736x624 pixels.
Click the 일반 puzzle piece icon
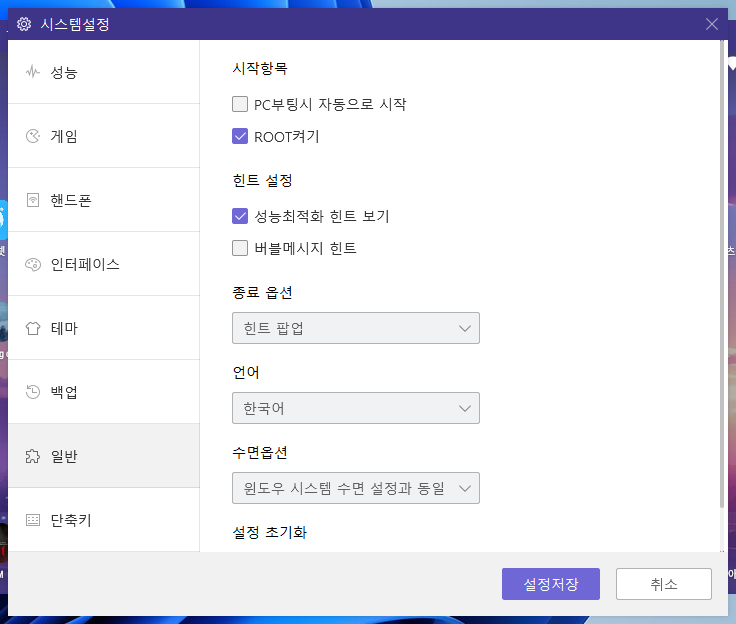(x=33, y=456)
